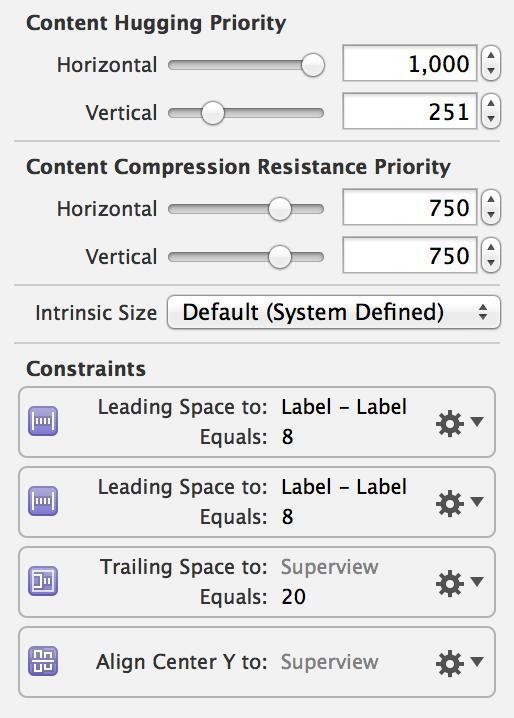514x718 pixels.
Task: Click Hugging Priority Horizontal slider knob
Action: point(313,65)
